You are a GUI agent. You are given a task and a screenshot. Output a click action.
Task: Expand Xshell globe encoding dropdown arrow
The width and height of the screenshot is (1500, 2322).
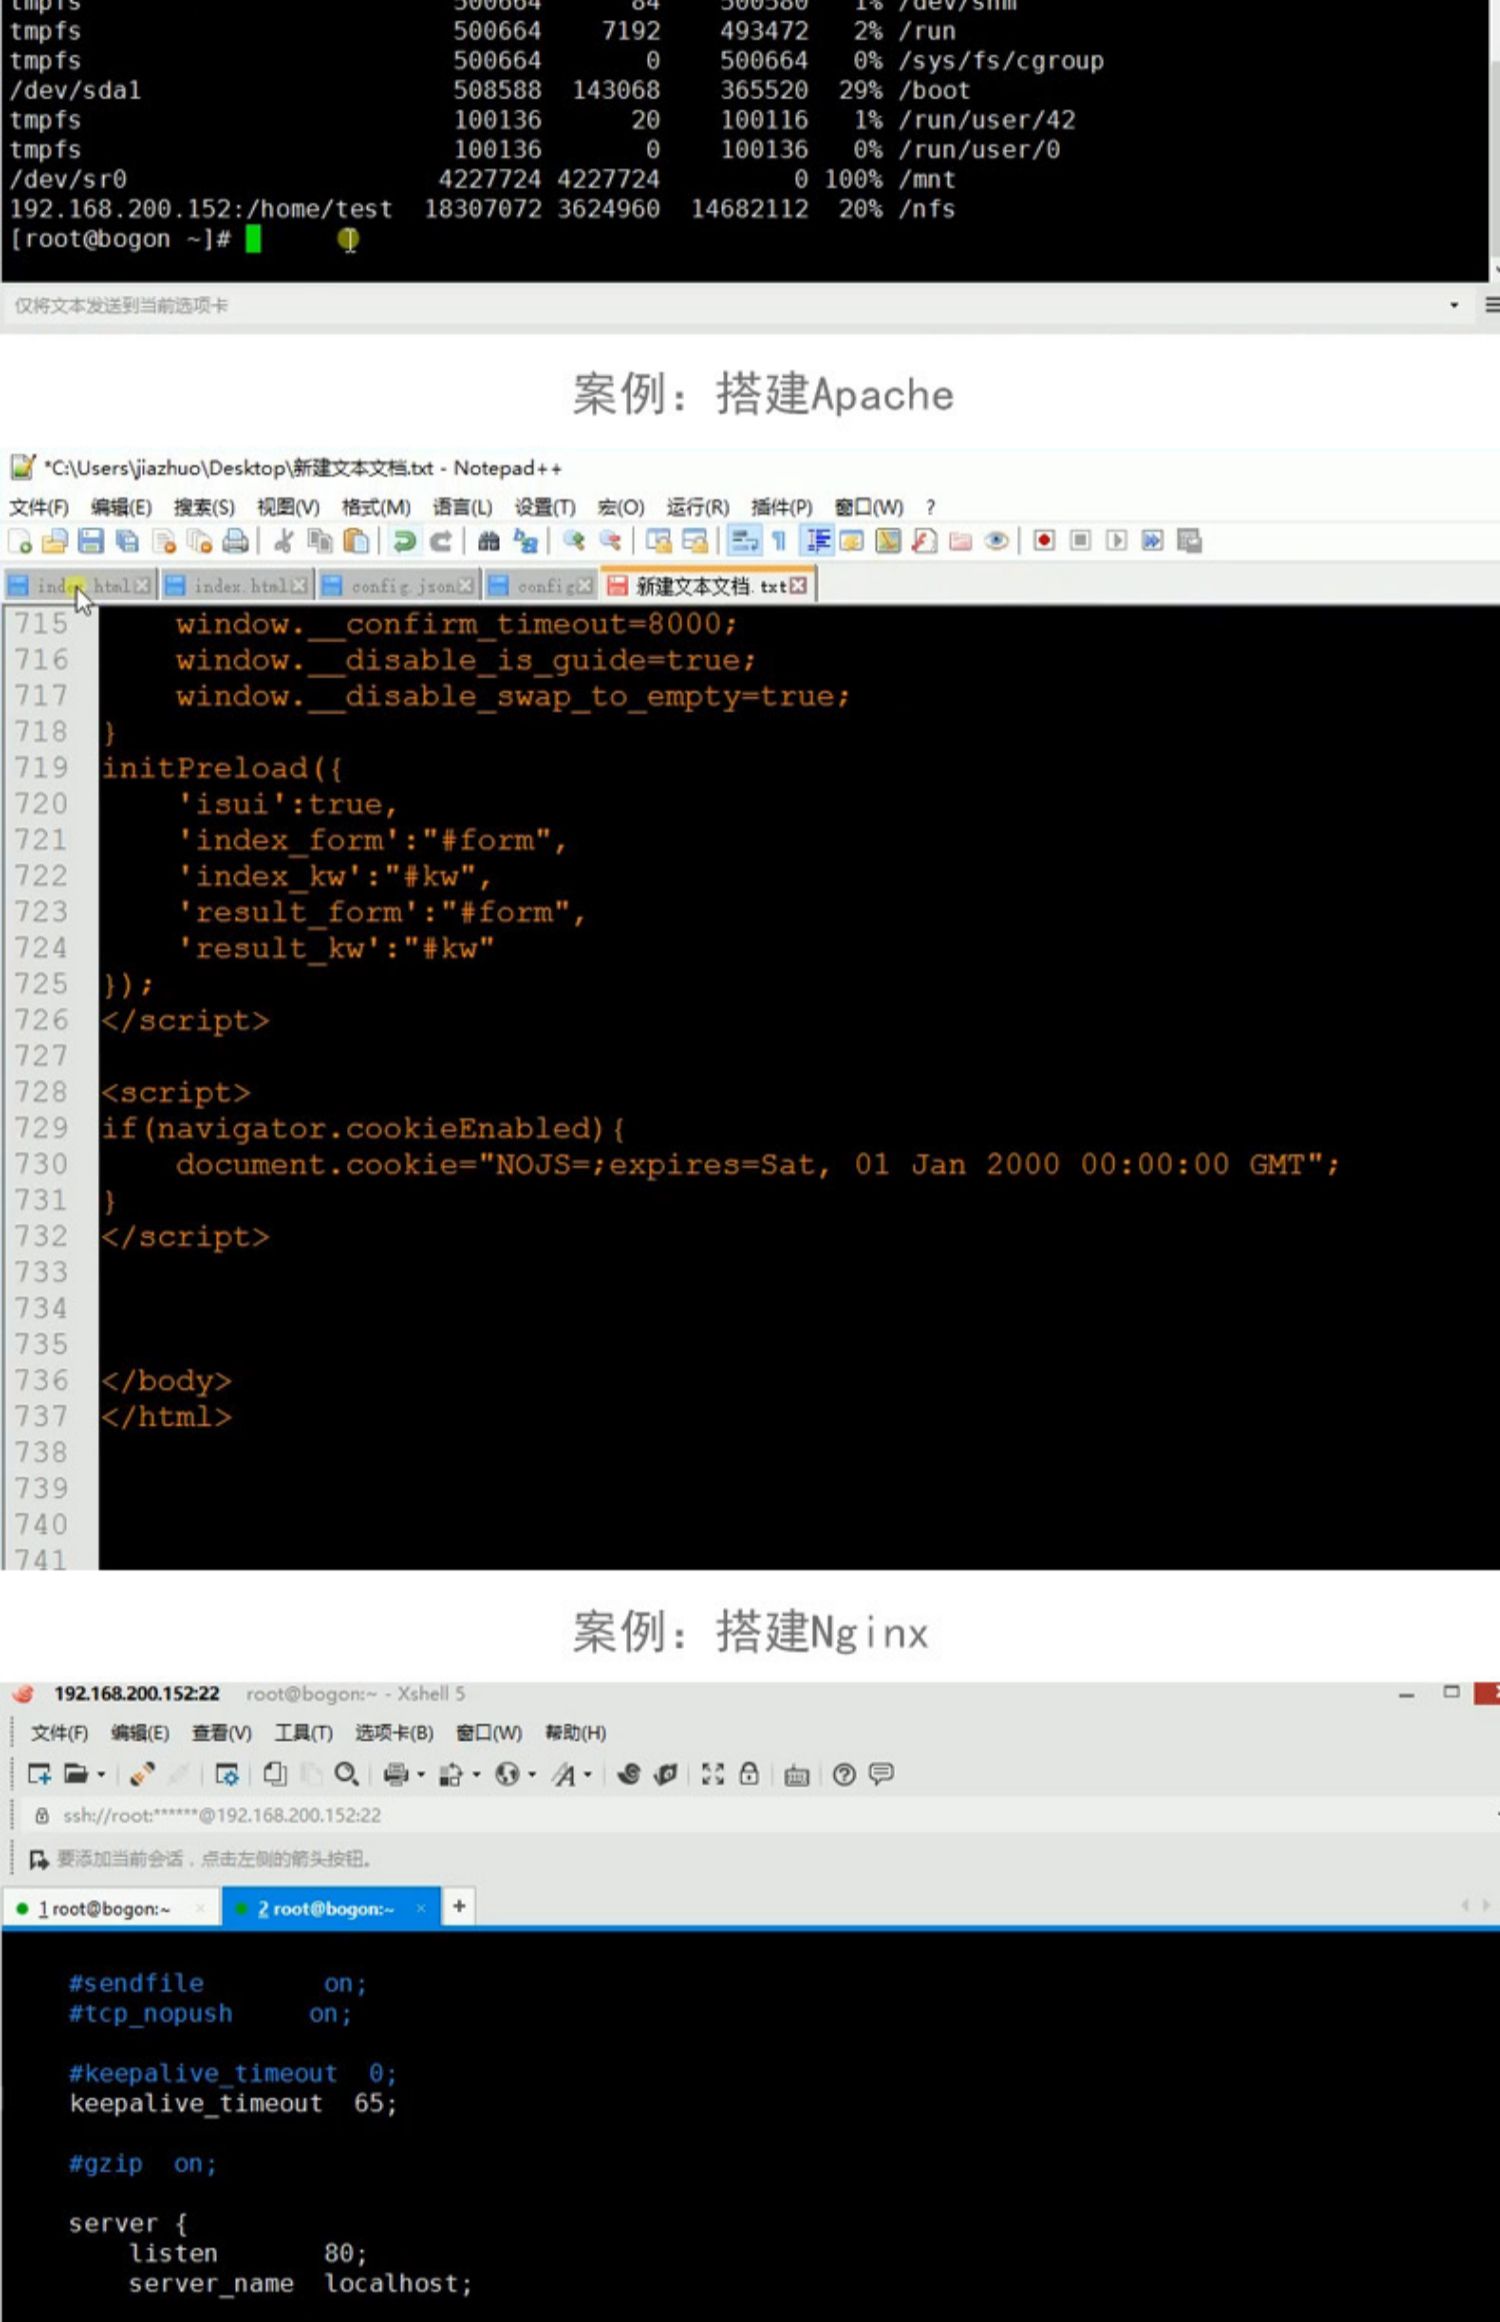pos(532,1775)
